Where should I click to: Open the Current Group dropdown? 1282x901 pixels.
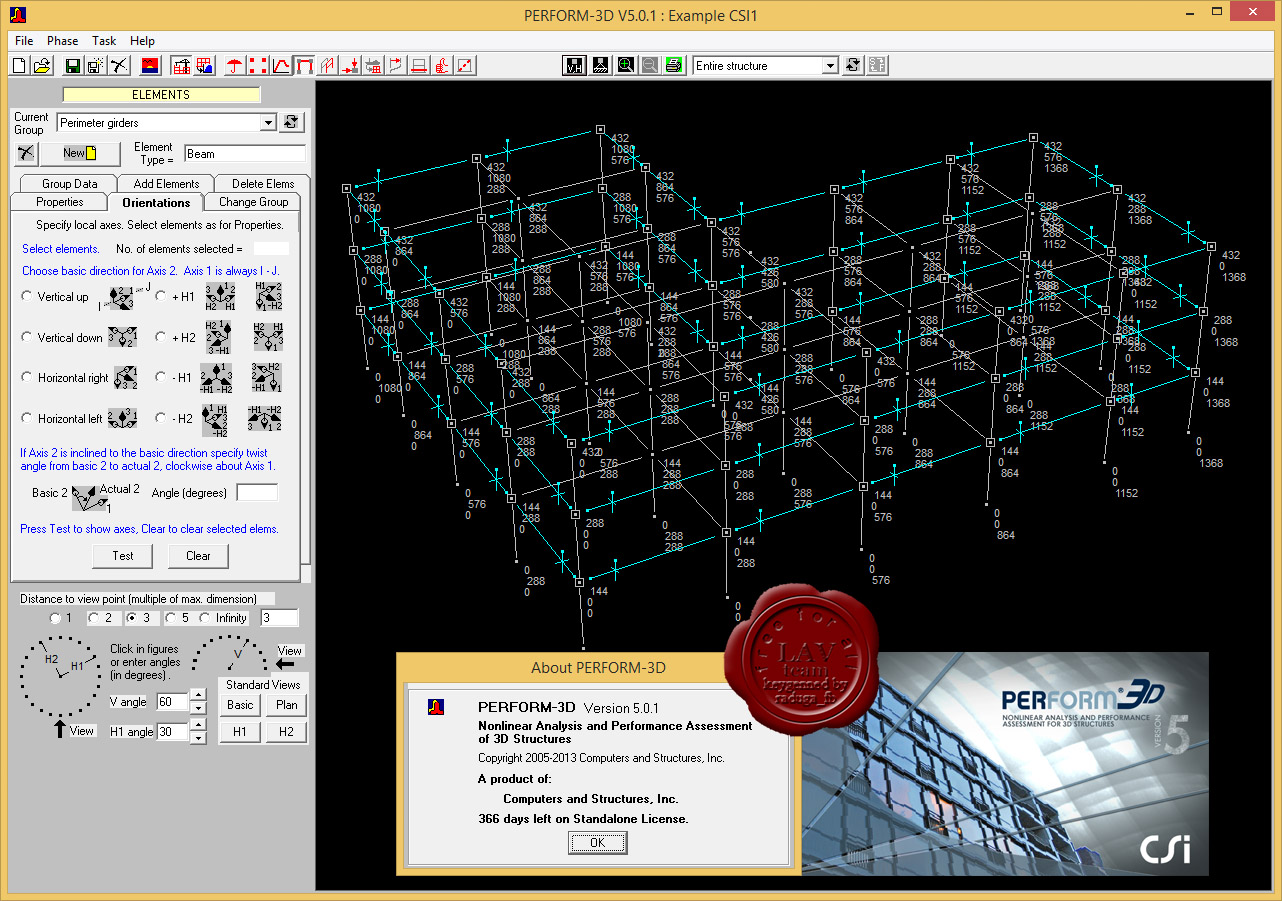(x=267, y=123)
